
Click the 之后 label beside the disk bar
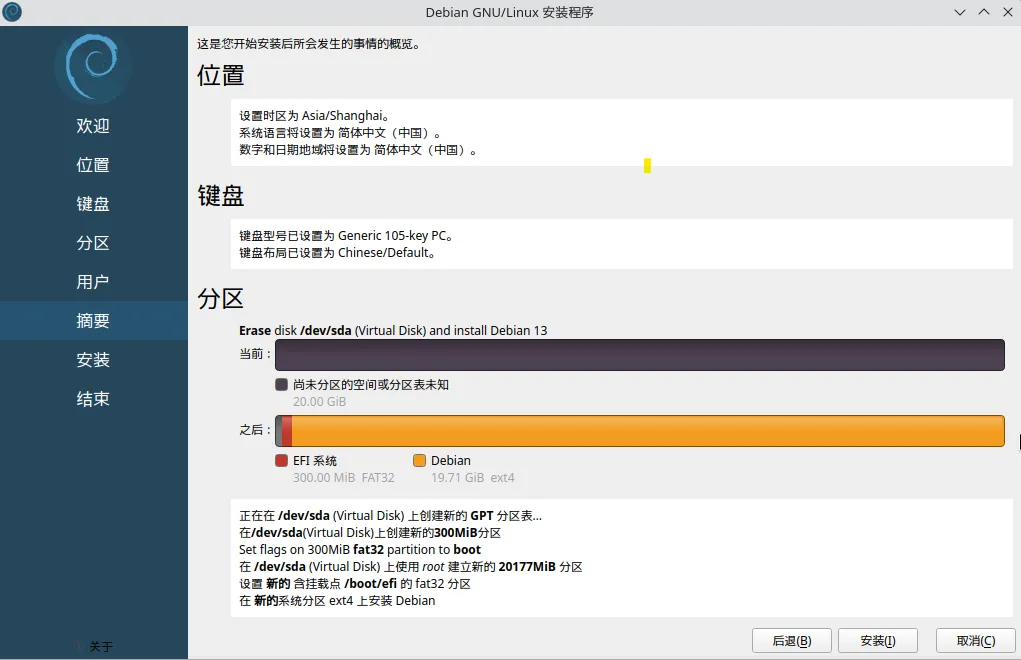click(255, 430)
